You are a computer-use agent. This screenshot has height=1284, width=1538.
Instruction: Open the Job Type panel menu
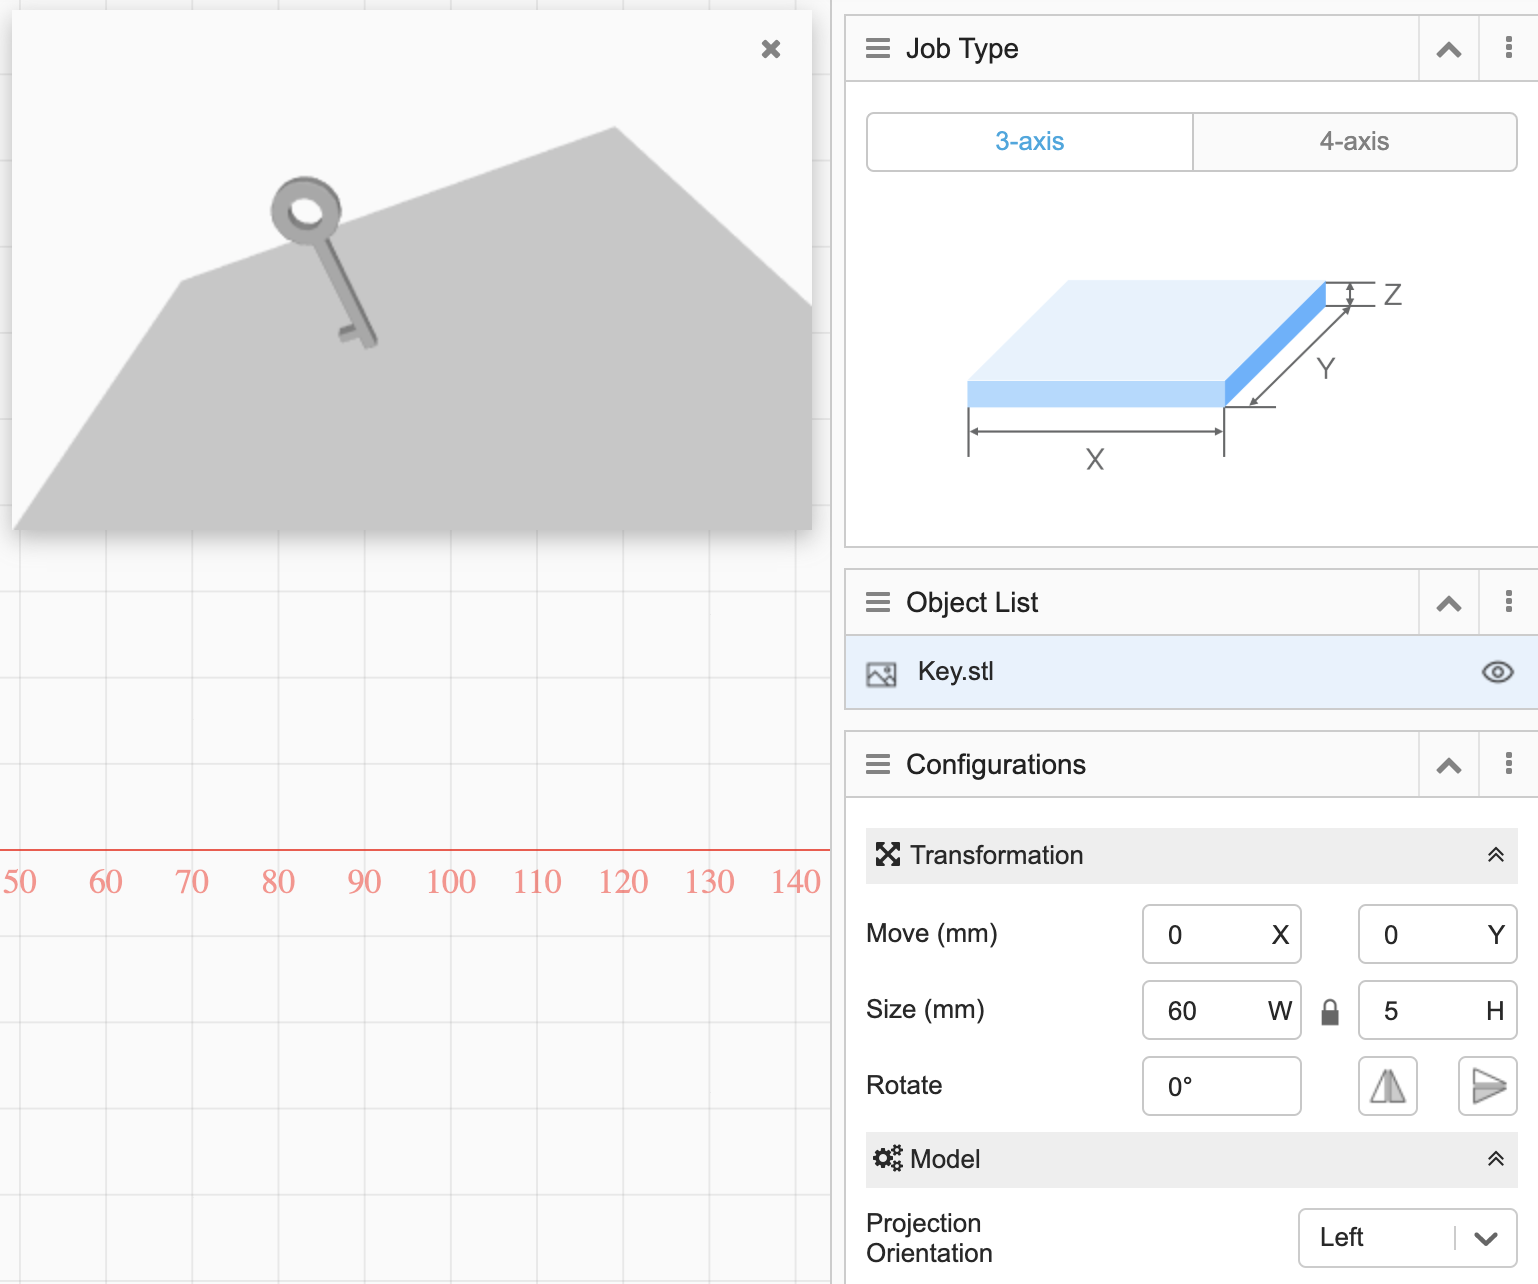(876, 48)
